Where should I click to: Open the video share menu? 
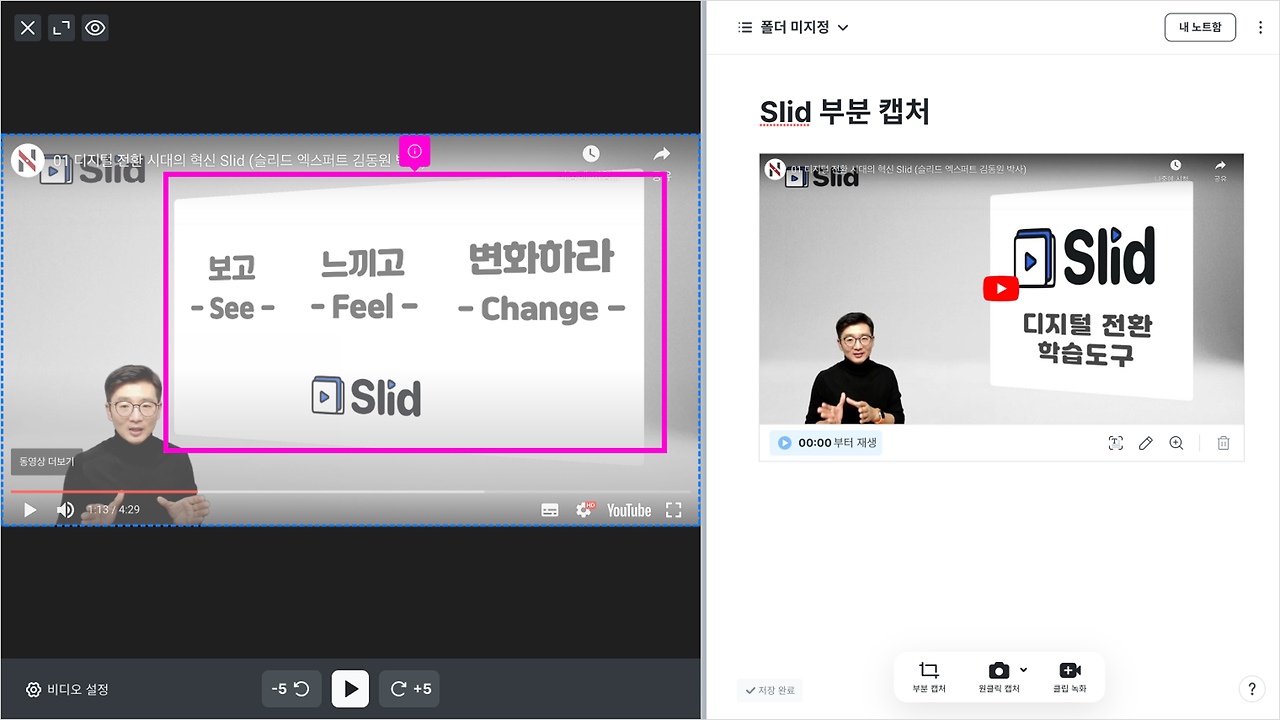point(661,153)
